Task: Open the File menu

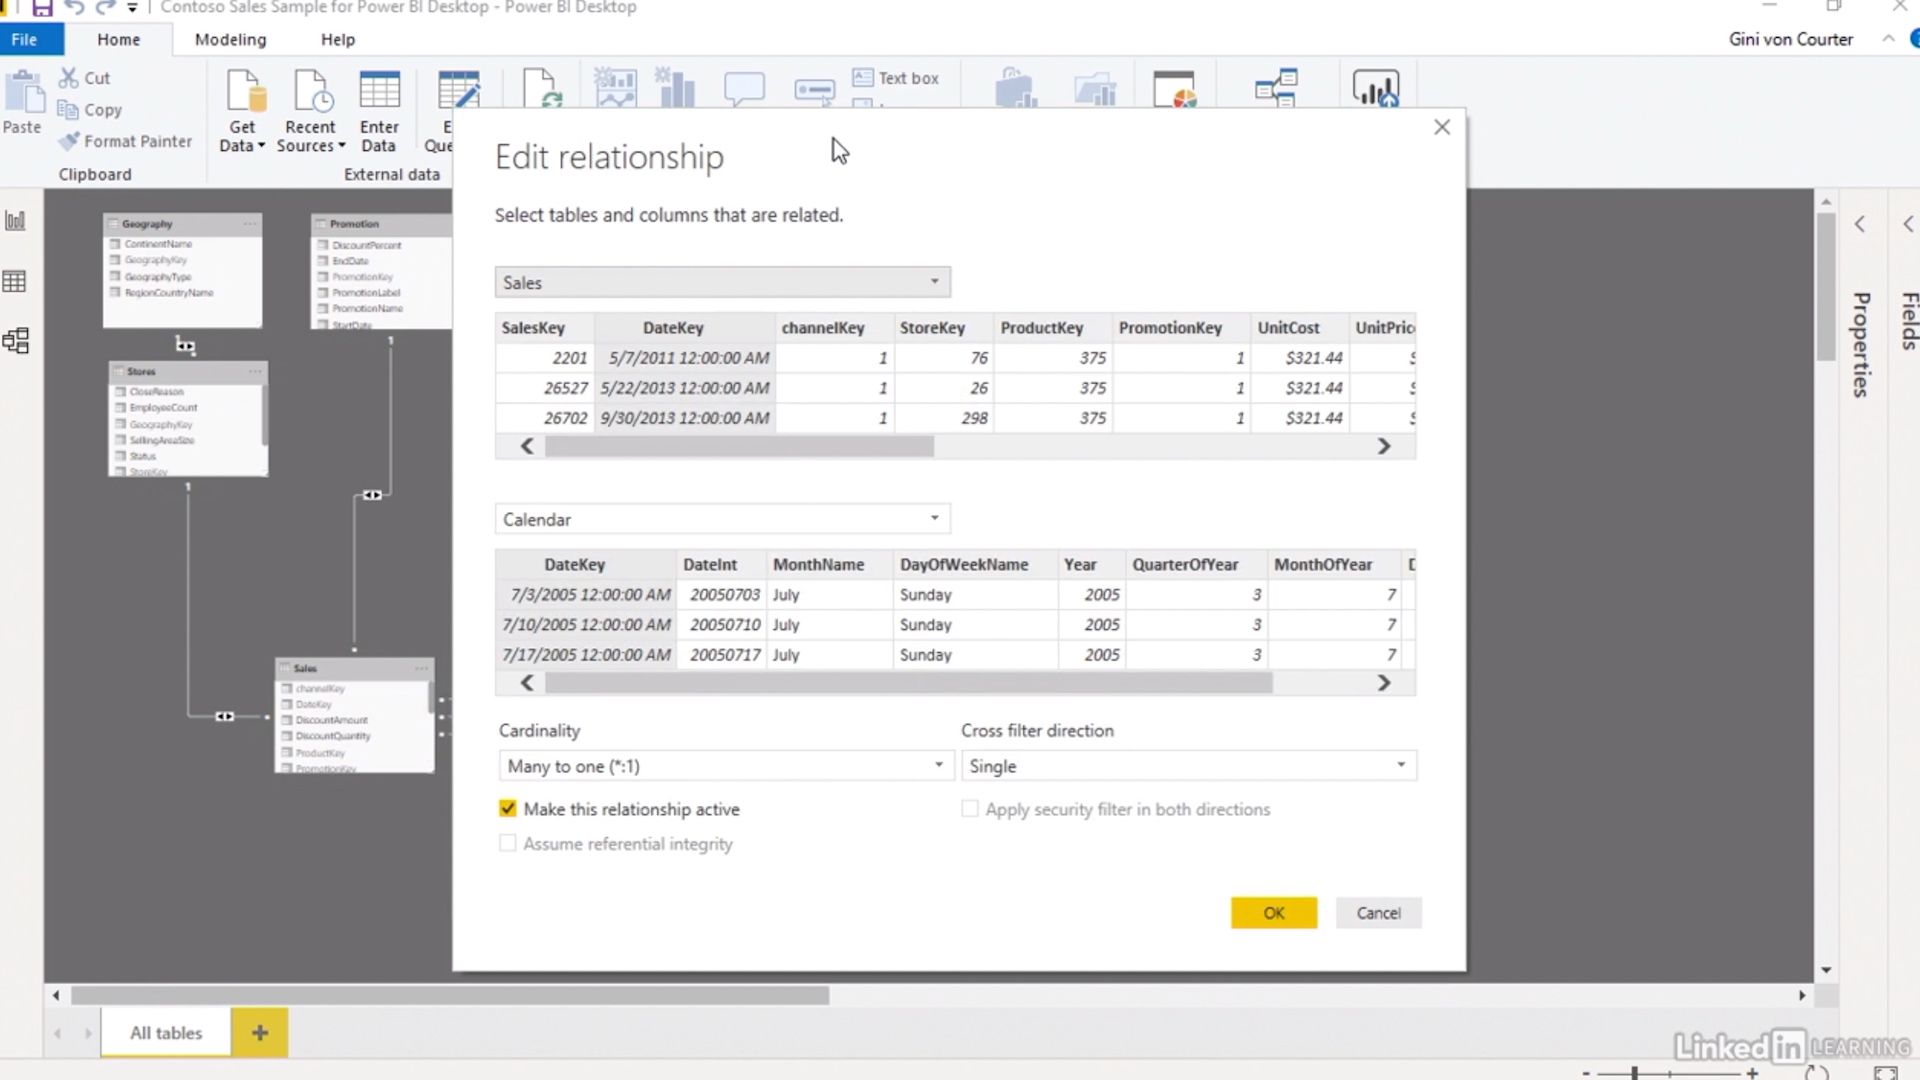Action: click(24, 39)
